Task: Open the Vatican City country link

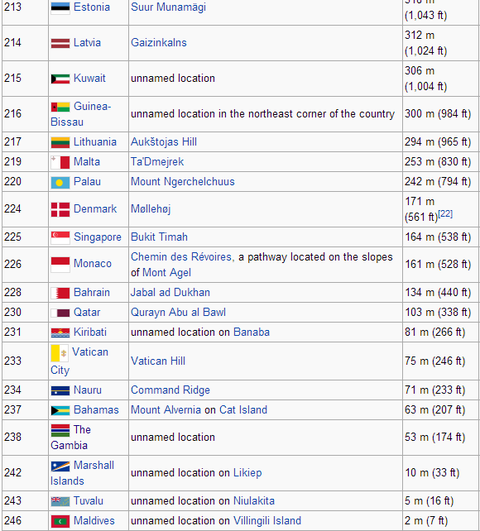Action: pyautogui.click(x=80, y=361)
